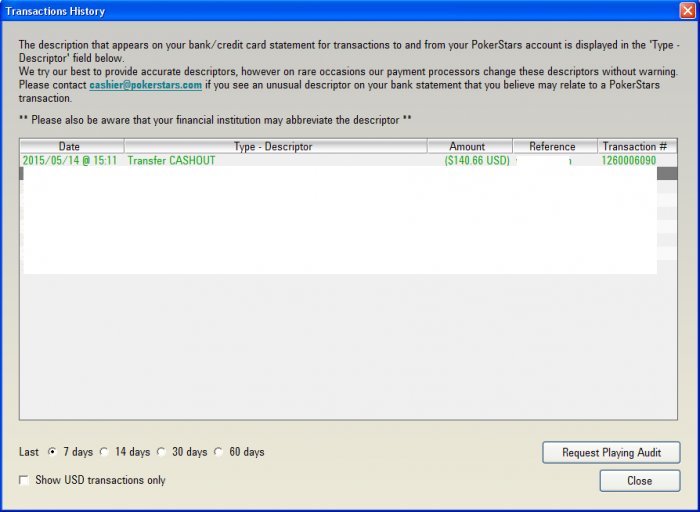Viewport: 700px width, 512px height.
Task: Click the Reference column header
Action: [555, 146]
